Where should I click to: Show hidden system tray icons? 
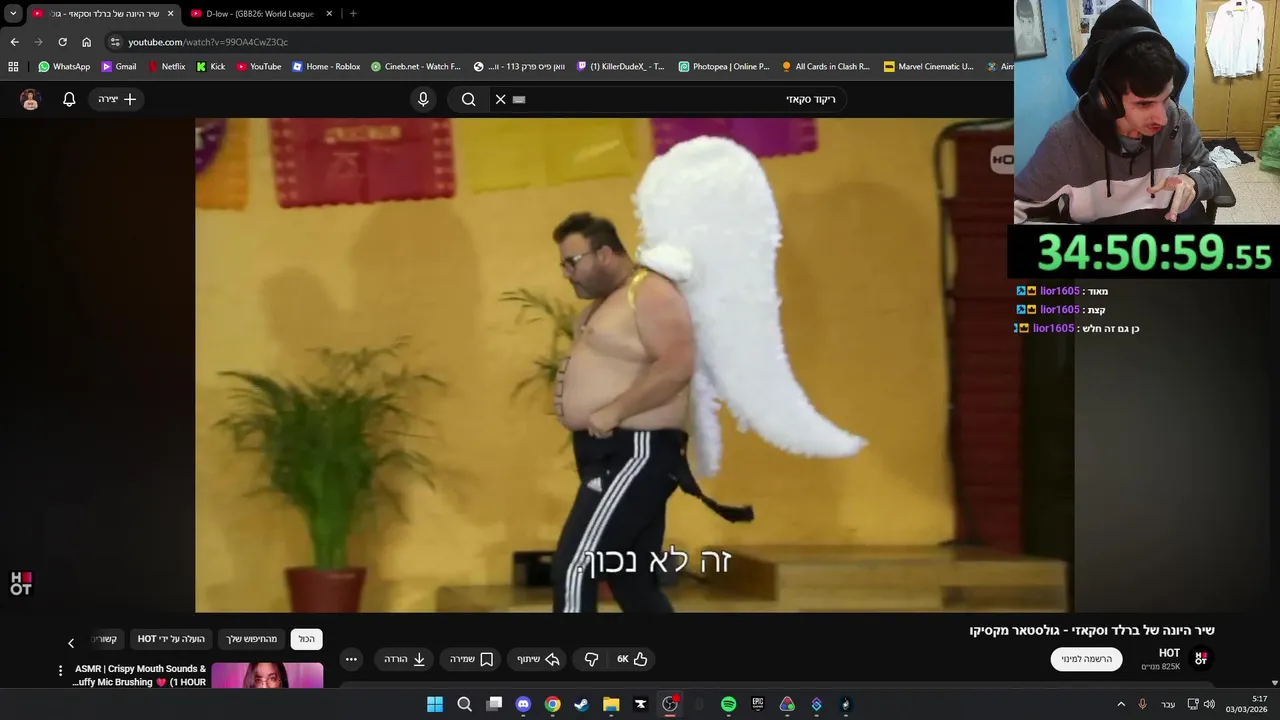pyautogui.click(x=1120, y=705)
